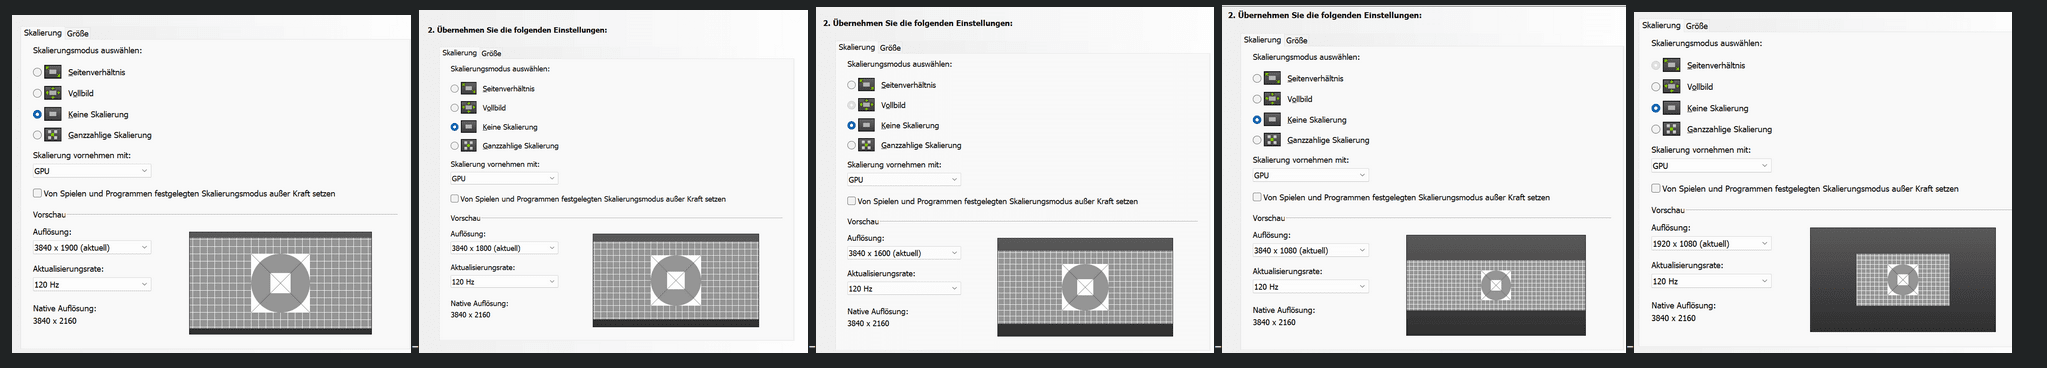The image size is (2047, 368).
Task: Open 120 Hz dropdown in 3840 x 1800 panel
Action: [x=504, y=282]
